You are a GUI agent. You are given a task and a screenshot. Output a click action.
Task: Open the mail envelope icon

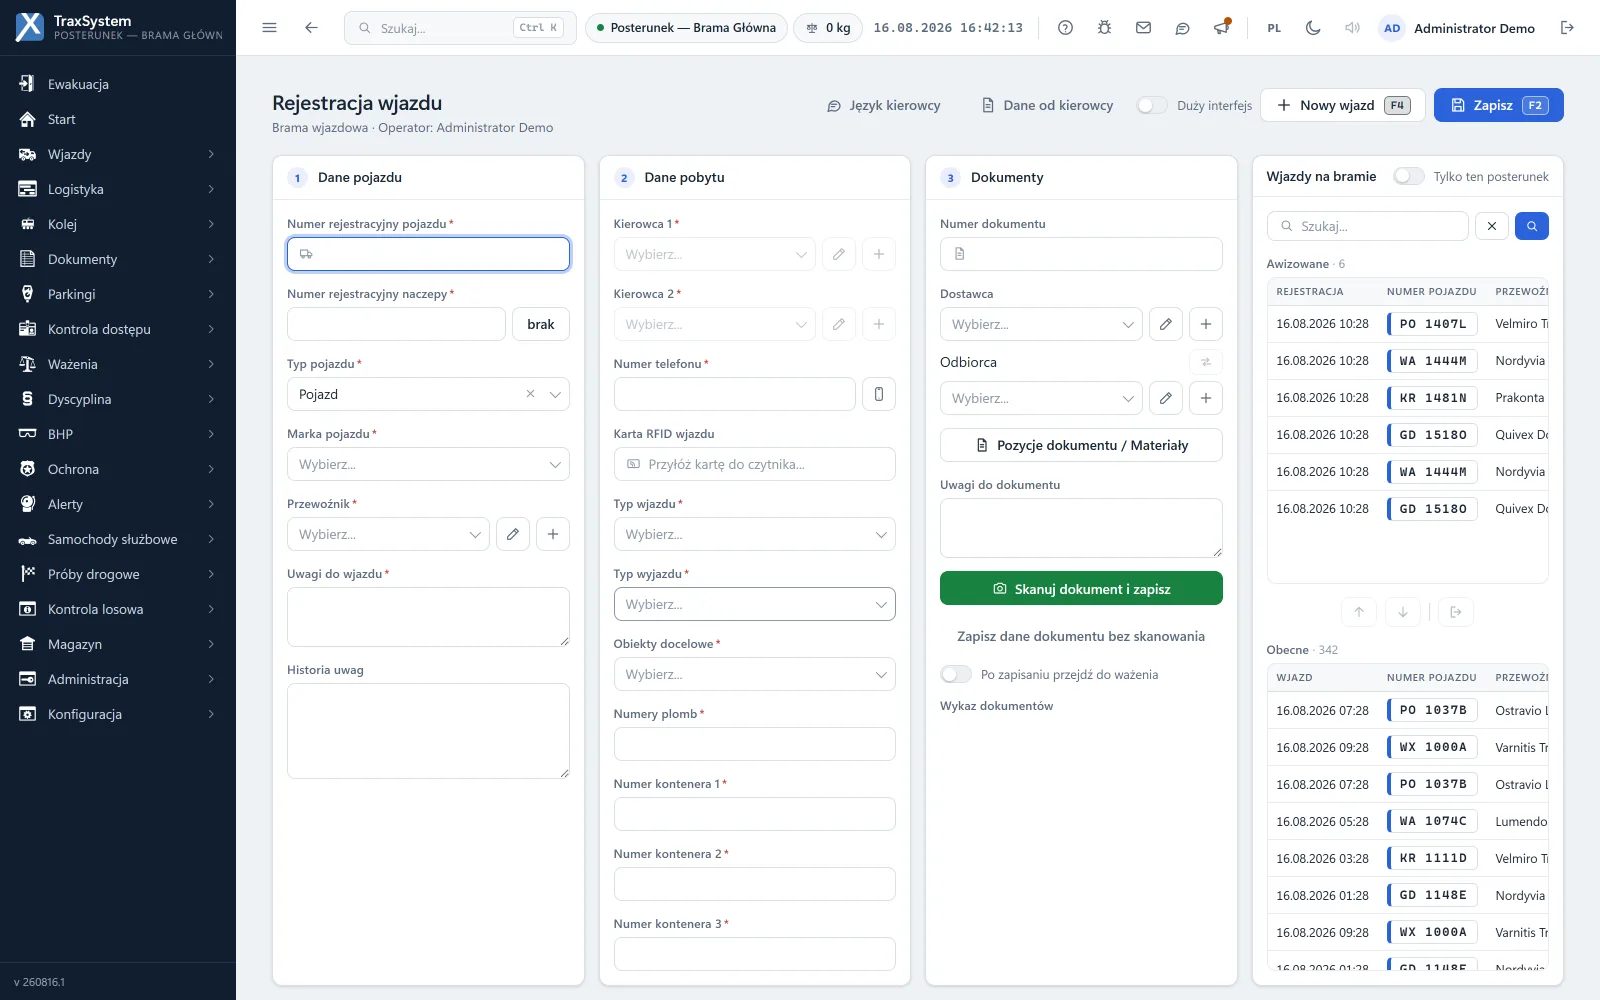(x=1143, y=28)
